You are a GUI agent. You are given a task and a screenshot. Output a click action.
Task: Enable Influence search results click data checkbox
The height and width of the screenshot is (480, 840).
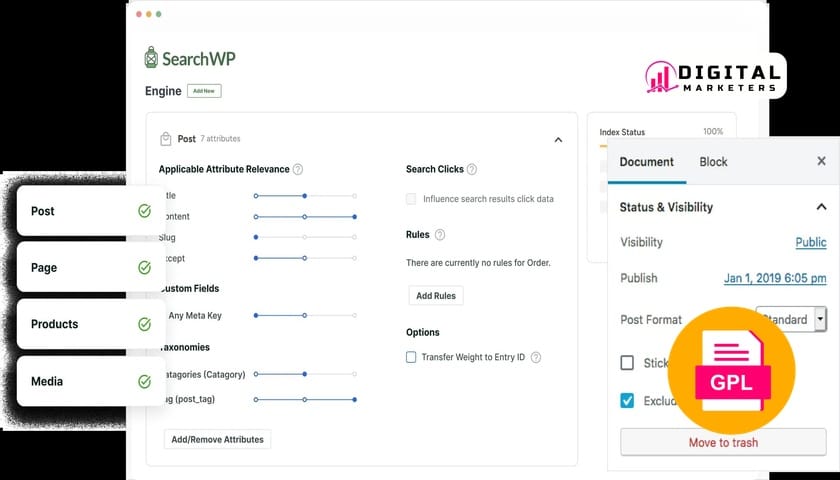pos(411,199)
